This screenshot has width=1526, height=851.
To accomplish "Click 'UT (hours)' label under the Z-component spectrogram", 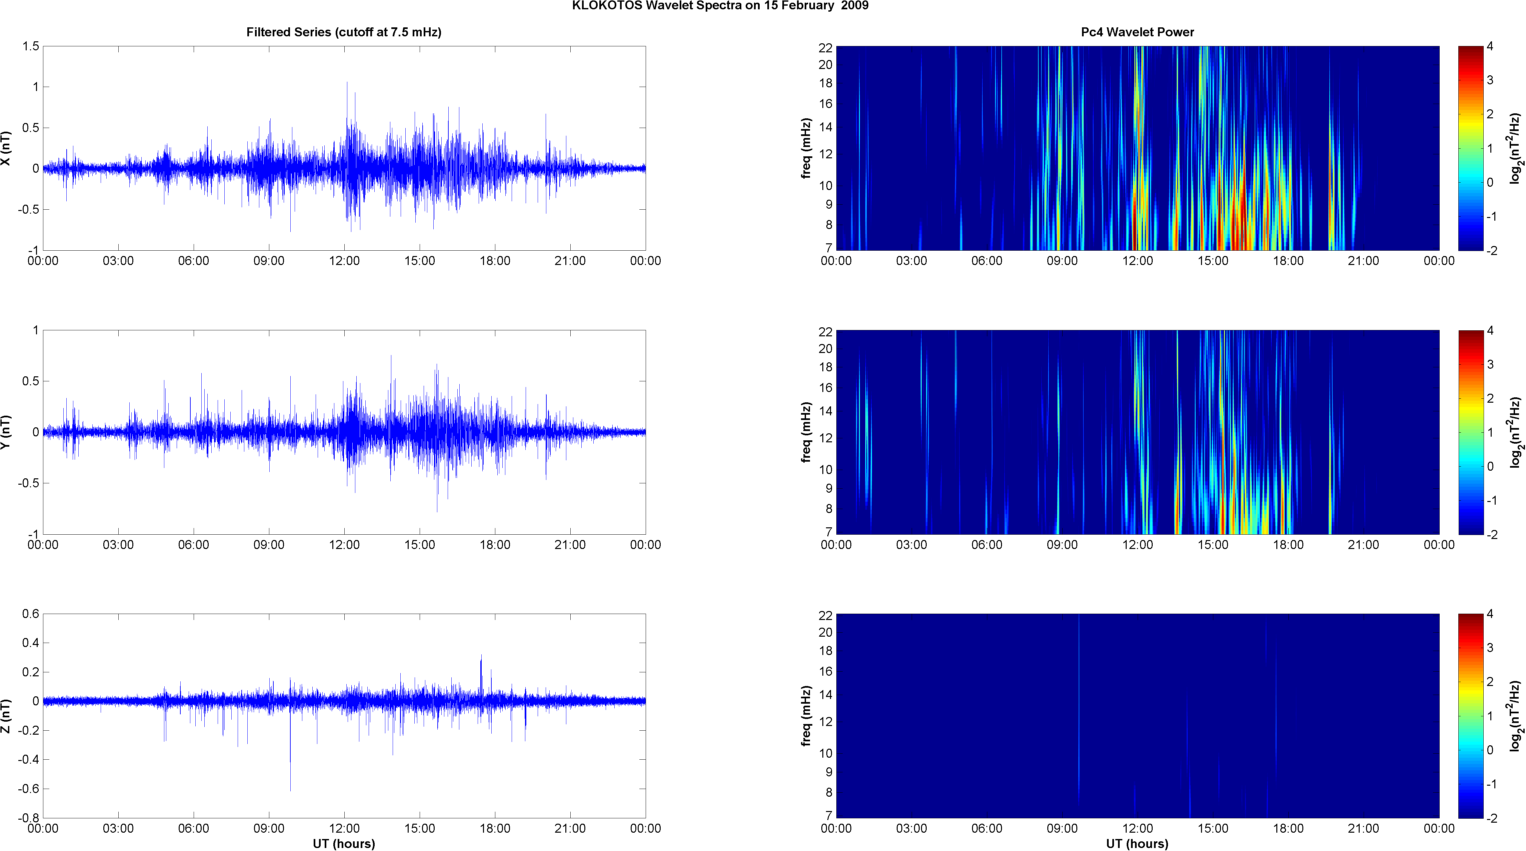I will 1137,844.
